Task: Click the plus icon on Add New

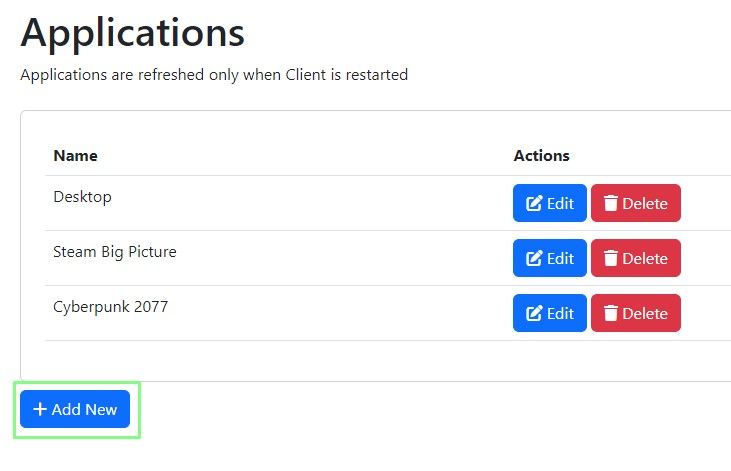Action: click(x=40, y=409)
